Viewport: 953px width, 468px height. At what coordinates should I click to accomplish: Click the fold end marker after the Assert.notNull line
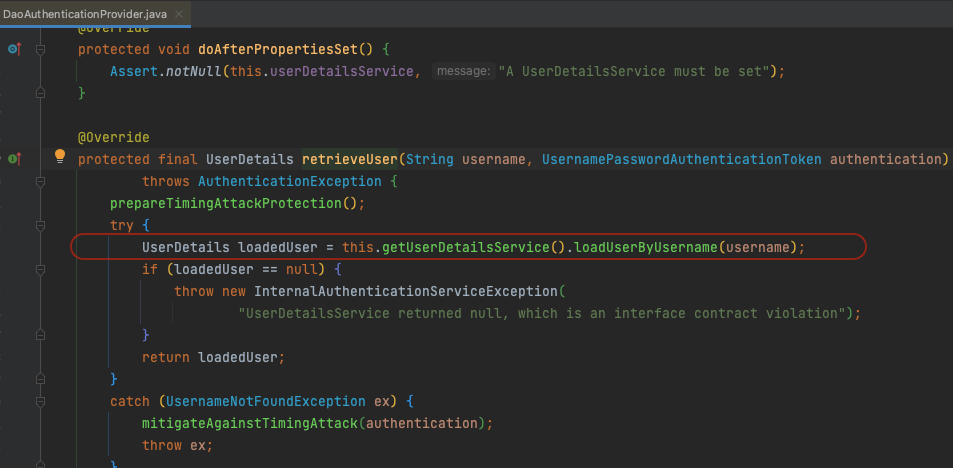(40, 94)
